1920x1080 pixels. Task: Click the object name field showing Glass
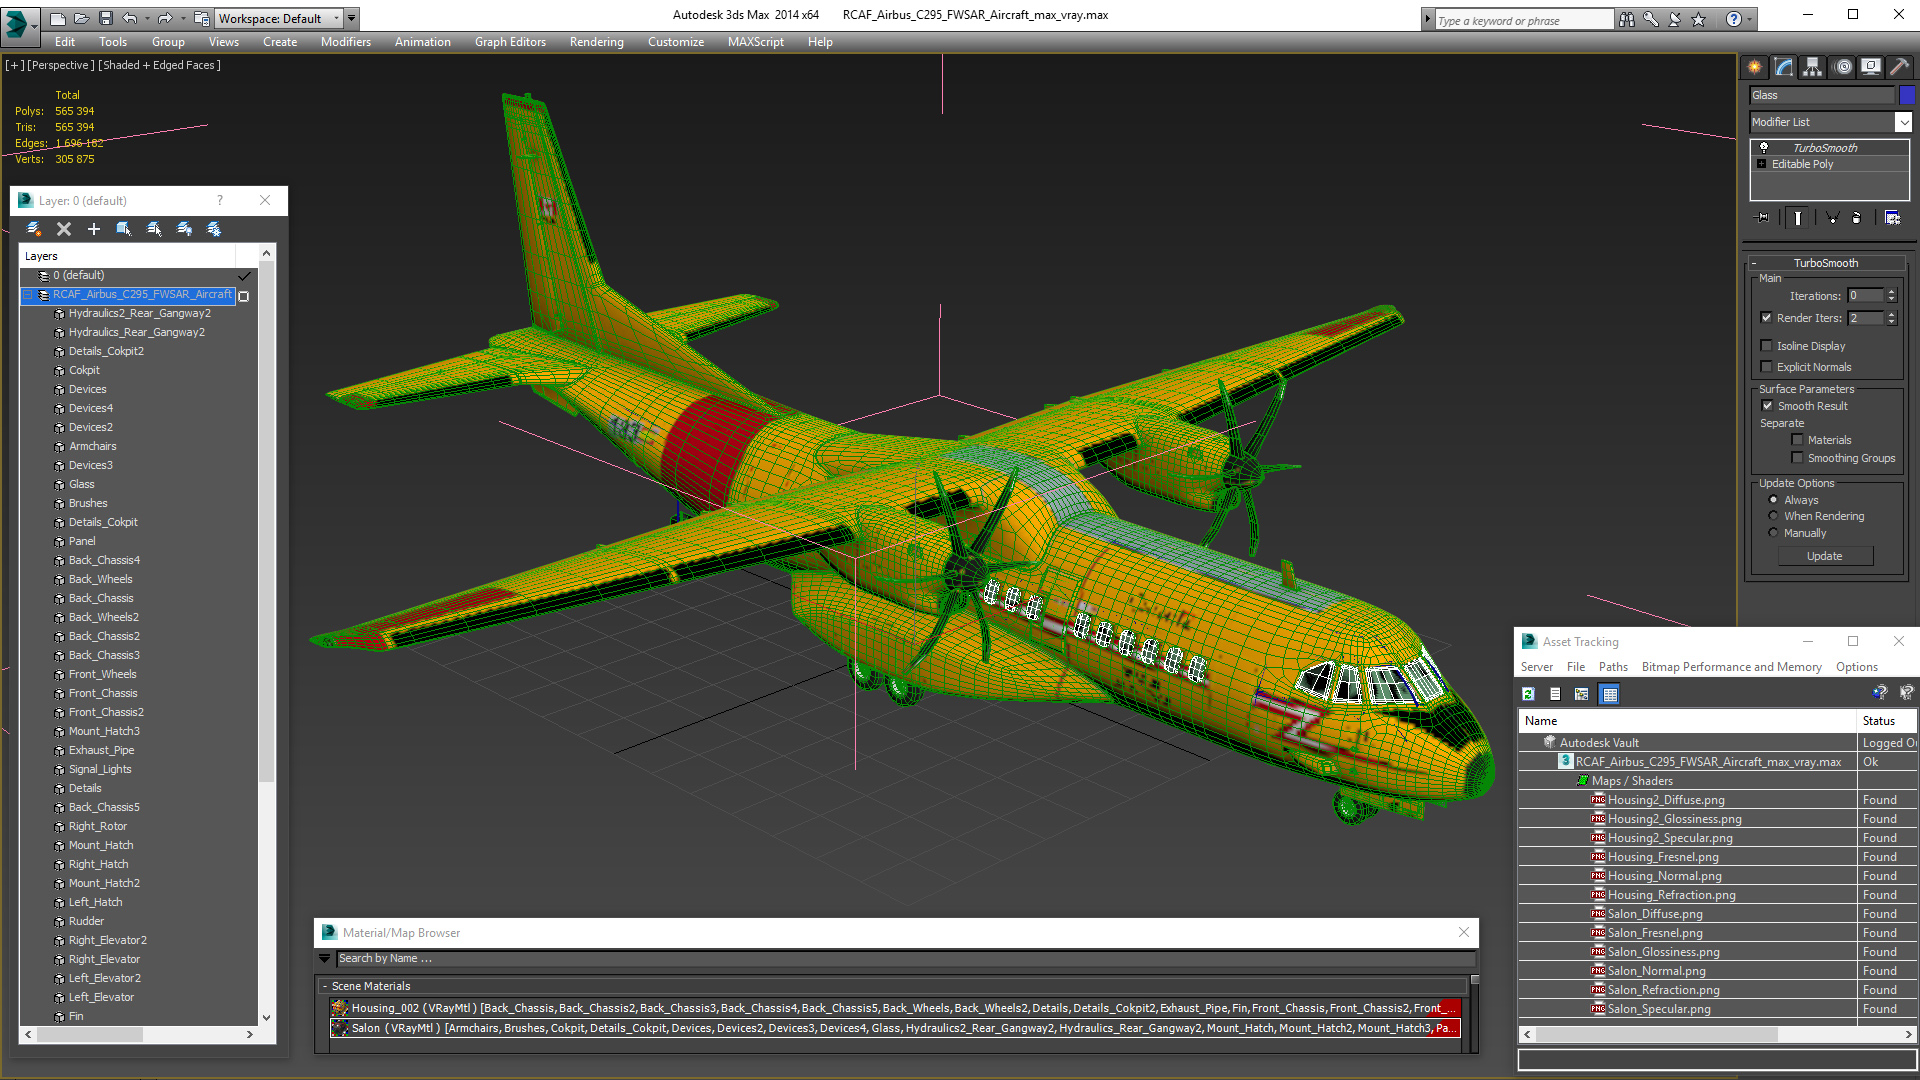coord(1822,95)
